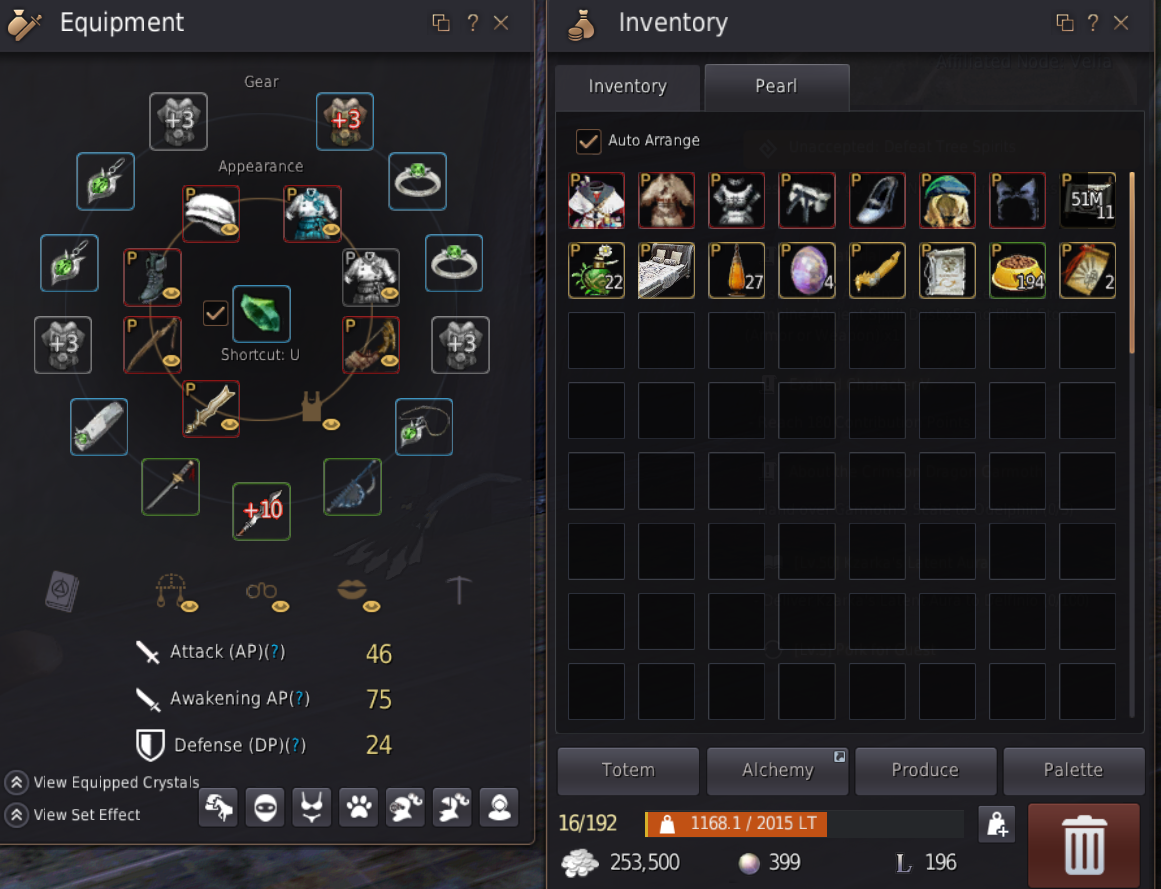Toggle the alchemy stone shortcut checkbox
Image resolution: width=1161 pixels, height=889 pixels.
coord(215,313)
